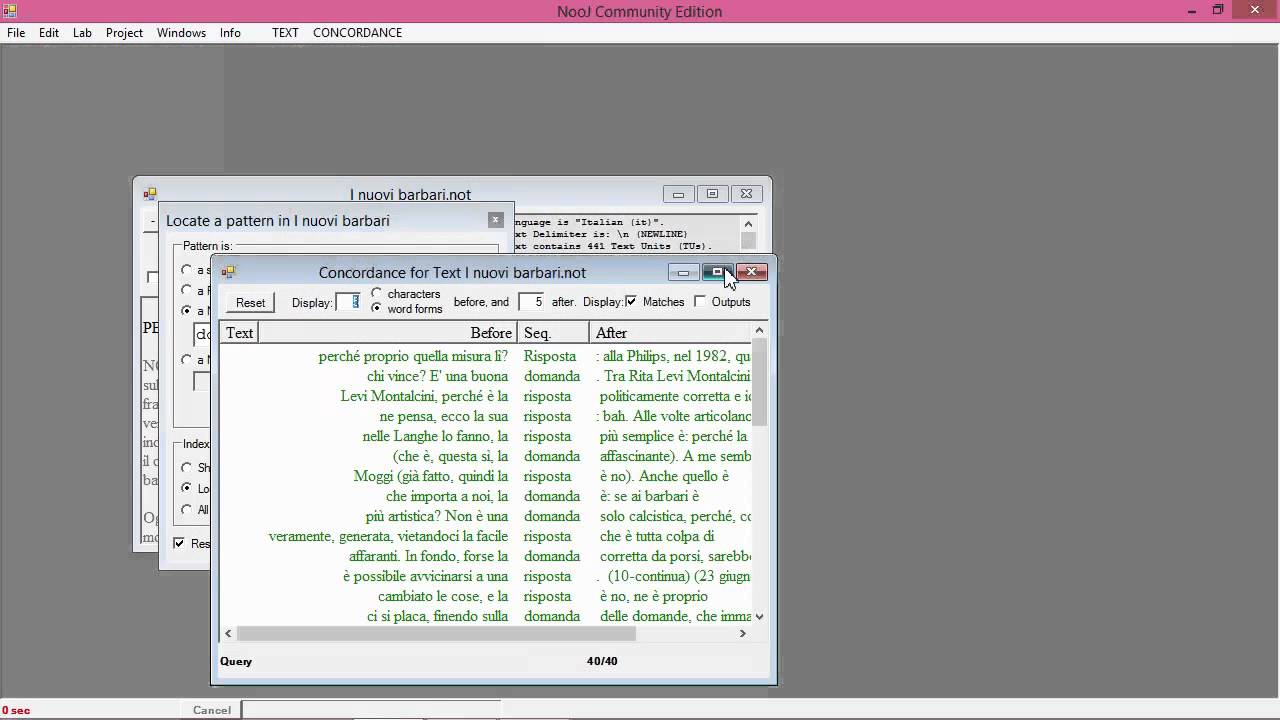Image resolution: width=1280 pixels, height=720 pixels.
Task: Minimize the I nuovi barbari.not window
Action: [678, 194]
